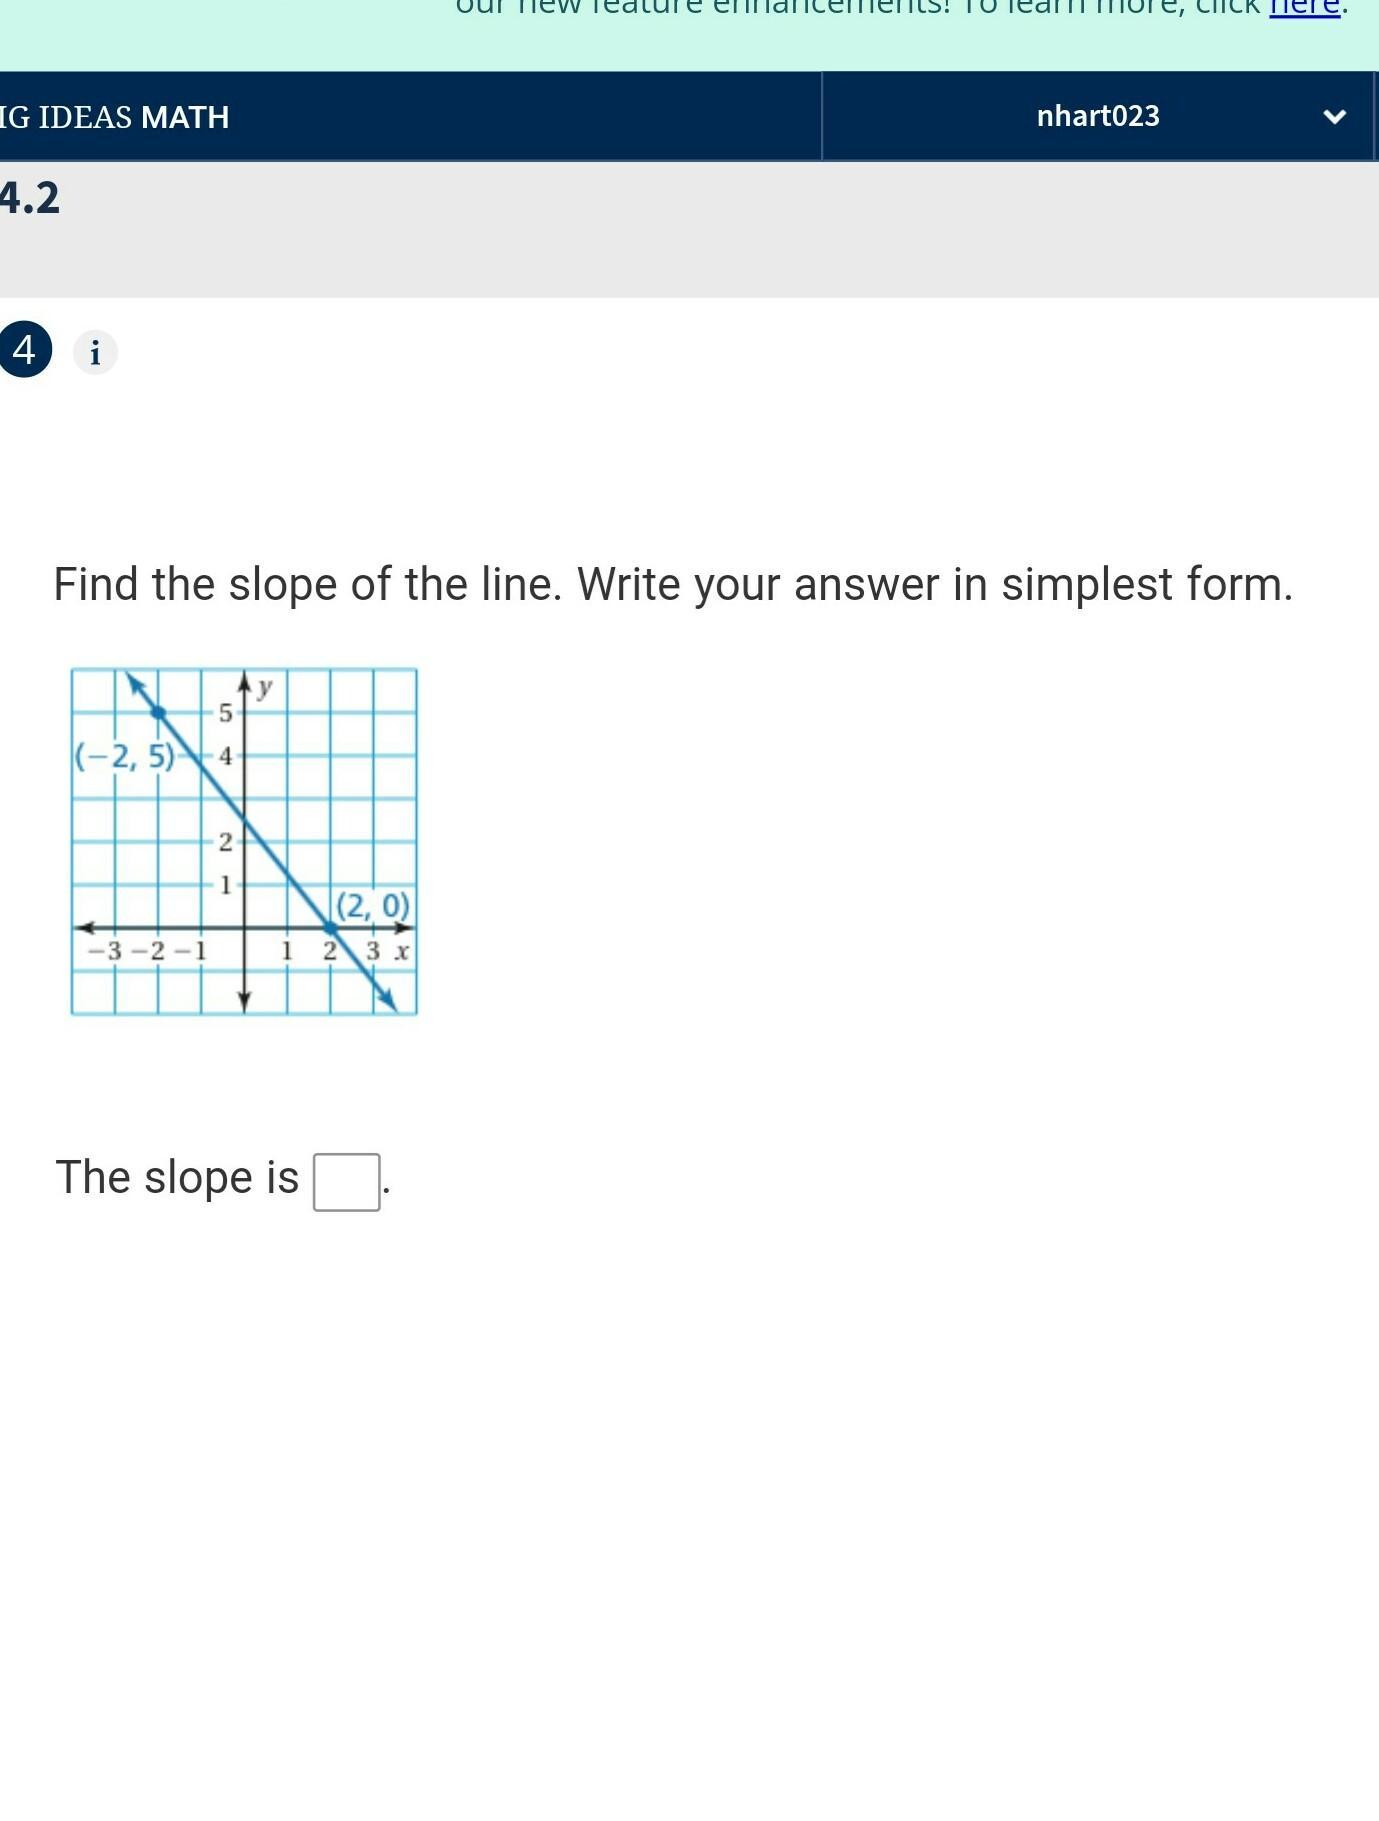Screen dimensions: 1379x1821
Task: Click the point (-2, 5) on graph
Action: coord(158,712)
